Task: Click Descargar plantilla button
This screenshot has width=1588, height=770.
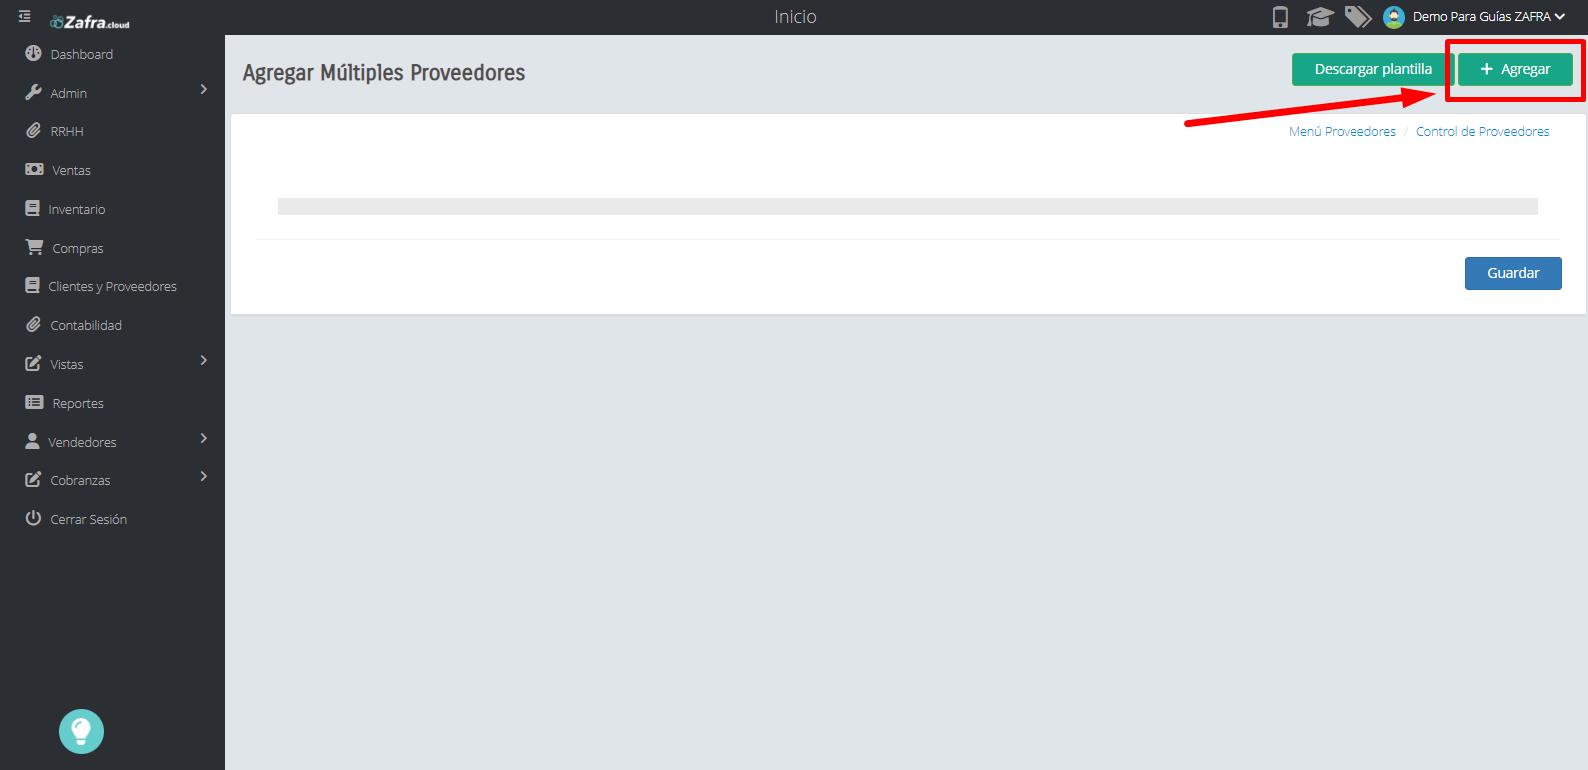Action: tap(1373, 69)
